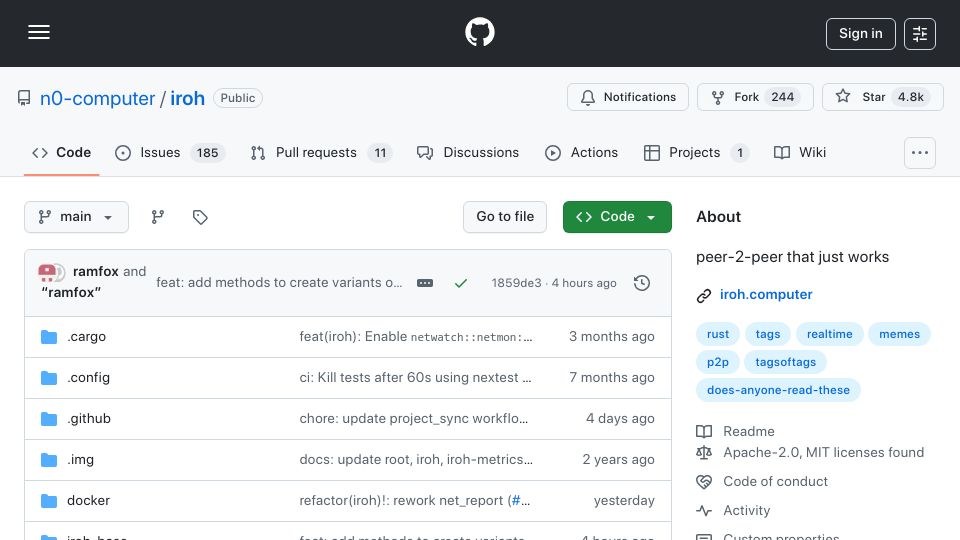The width and height of the screenshot is (960, 540).
Task: Open the Issues tab
Action: click(x=170, y=152)
